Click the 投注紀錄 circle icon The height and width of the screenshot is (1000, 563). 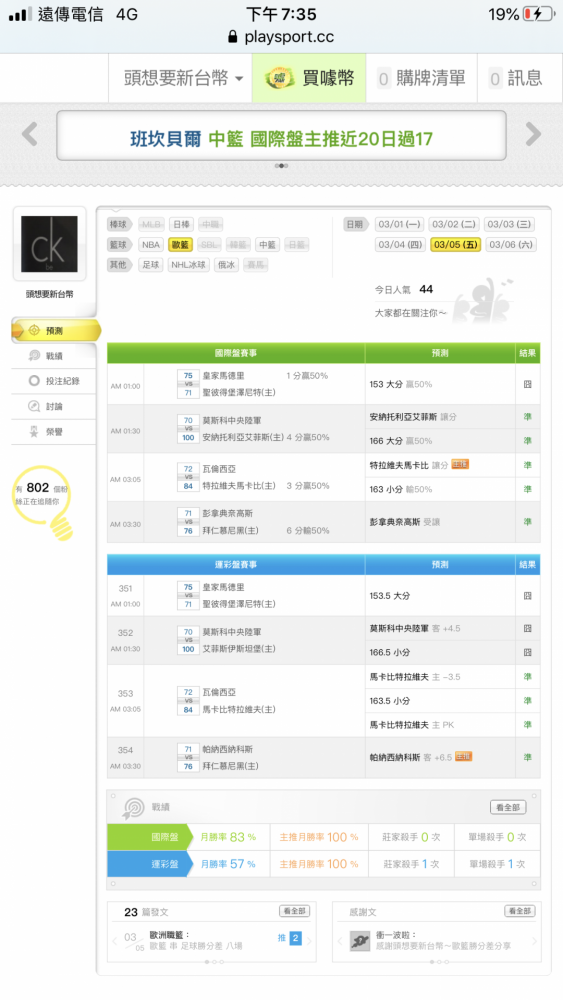coord(34,381)
